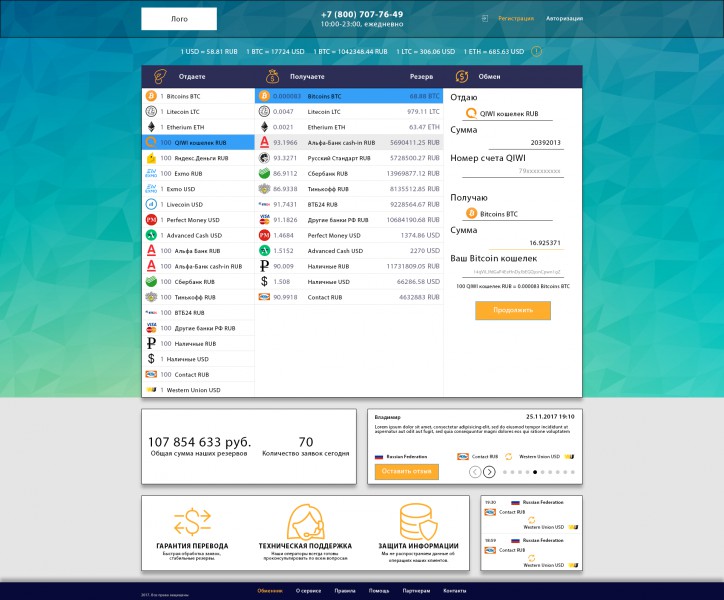The height and width of the screenshot is (600, 724).
Task: Click the info icon after exchange rates
Action: tap(536, 51)
